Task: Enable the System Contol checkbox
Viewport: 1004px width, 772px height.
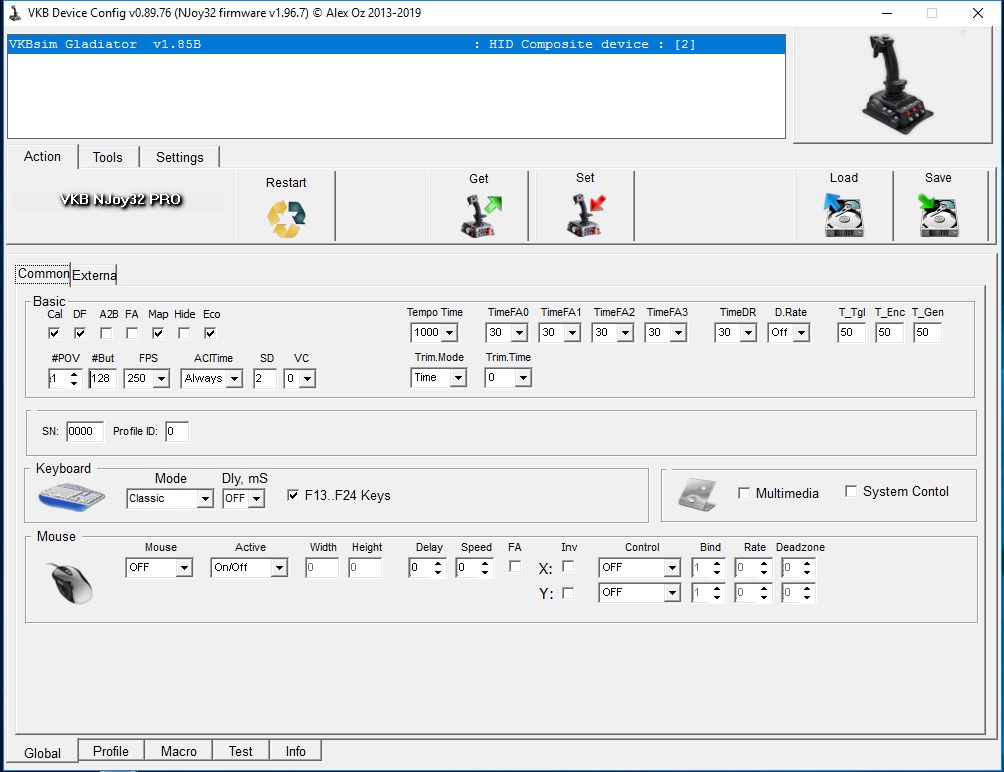Action: (851, 491)
